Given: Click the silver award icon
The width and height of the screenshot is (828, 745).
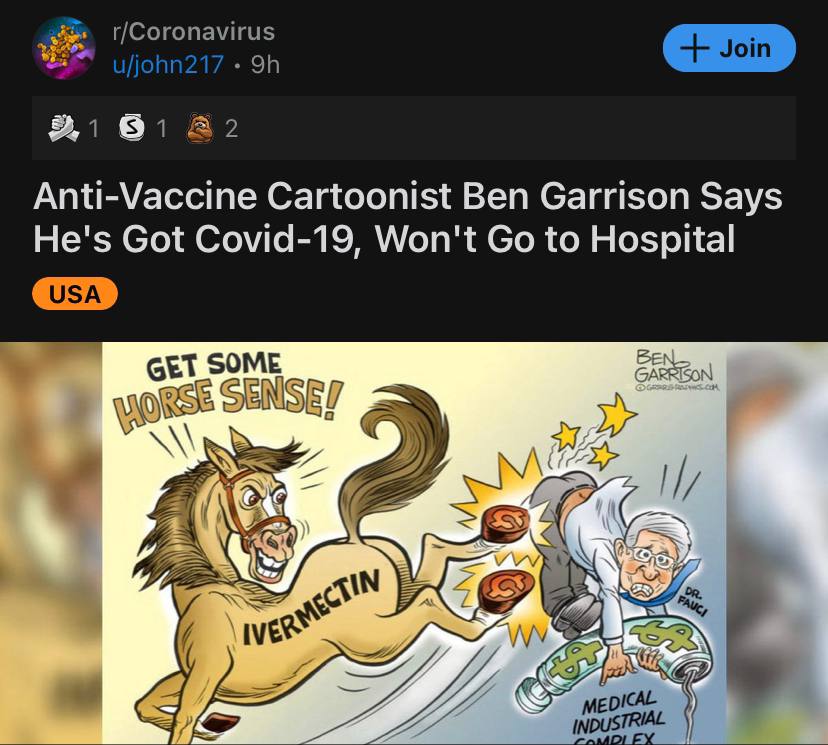Looking at the screenshot, I should (132, 128).
